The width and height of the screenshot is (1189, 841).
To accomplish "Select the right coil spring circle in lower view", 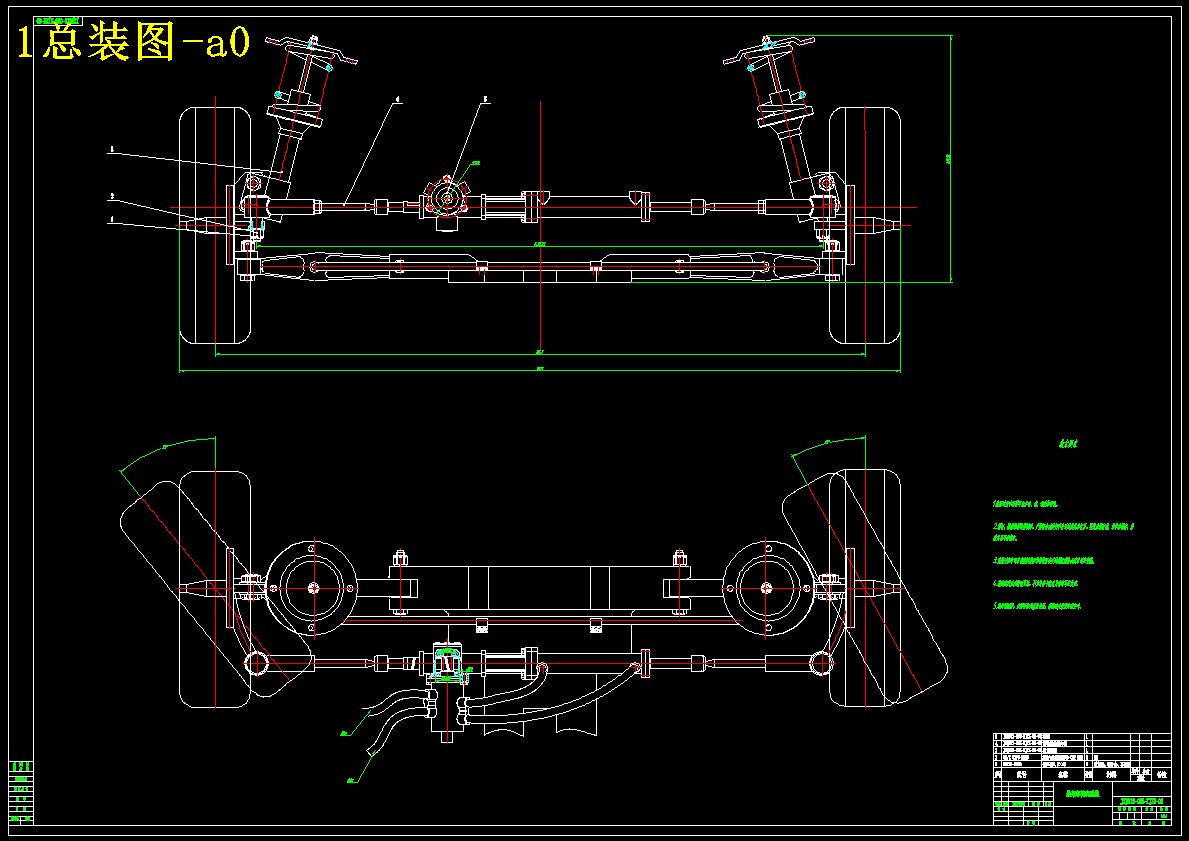I will pos(767,588).
